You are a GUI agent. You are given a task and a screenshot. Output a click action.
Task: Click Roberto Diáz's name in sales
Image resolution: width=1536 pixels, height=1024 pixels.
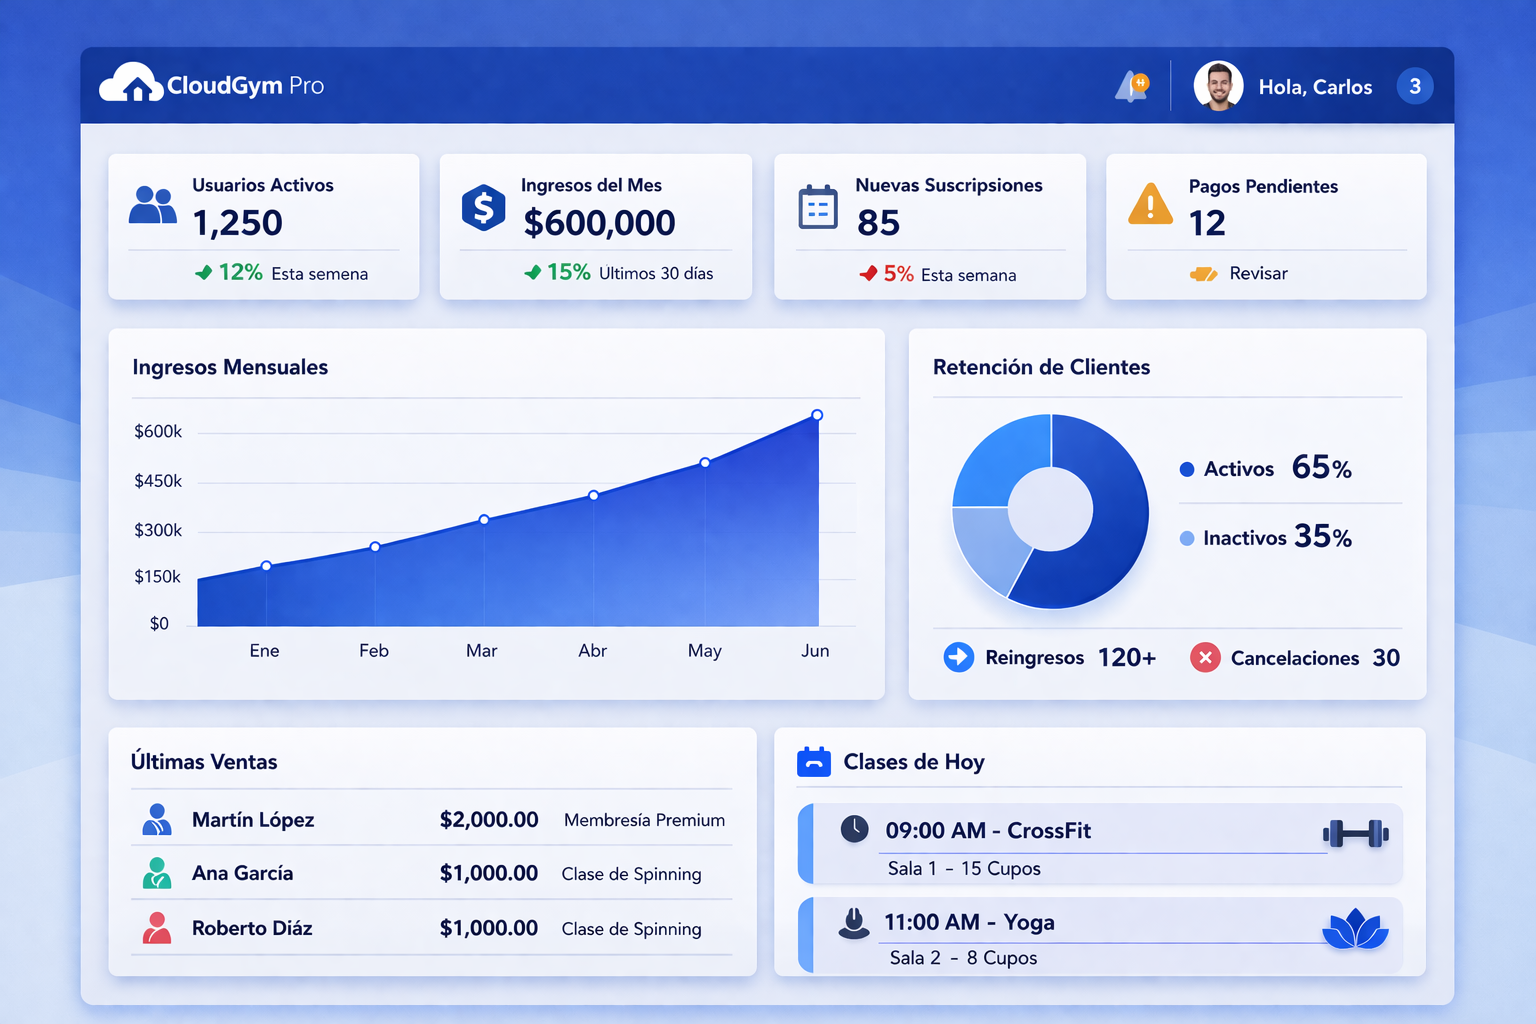point(252,928)
